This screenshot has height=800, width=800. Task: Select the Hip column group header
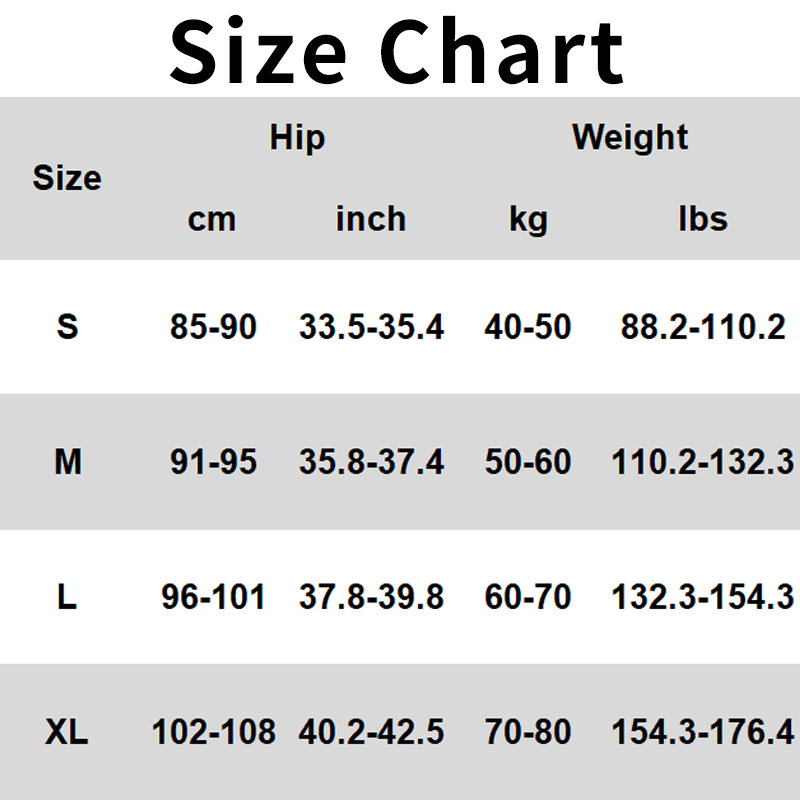click(x=297, y=138)
